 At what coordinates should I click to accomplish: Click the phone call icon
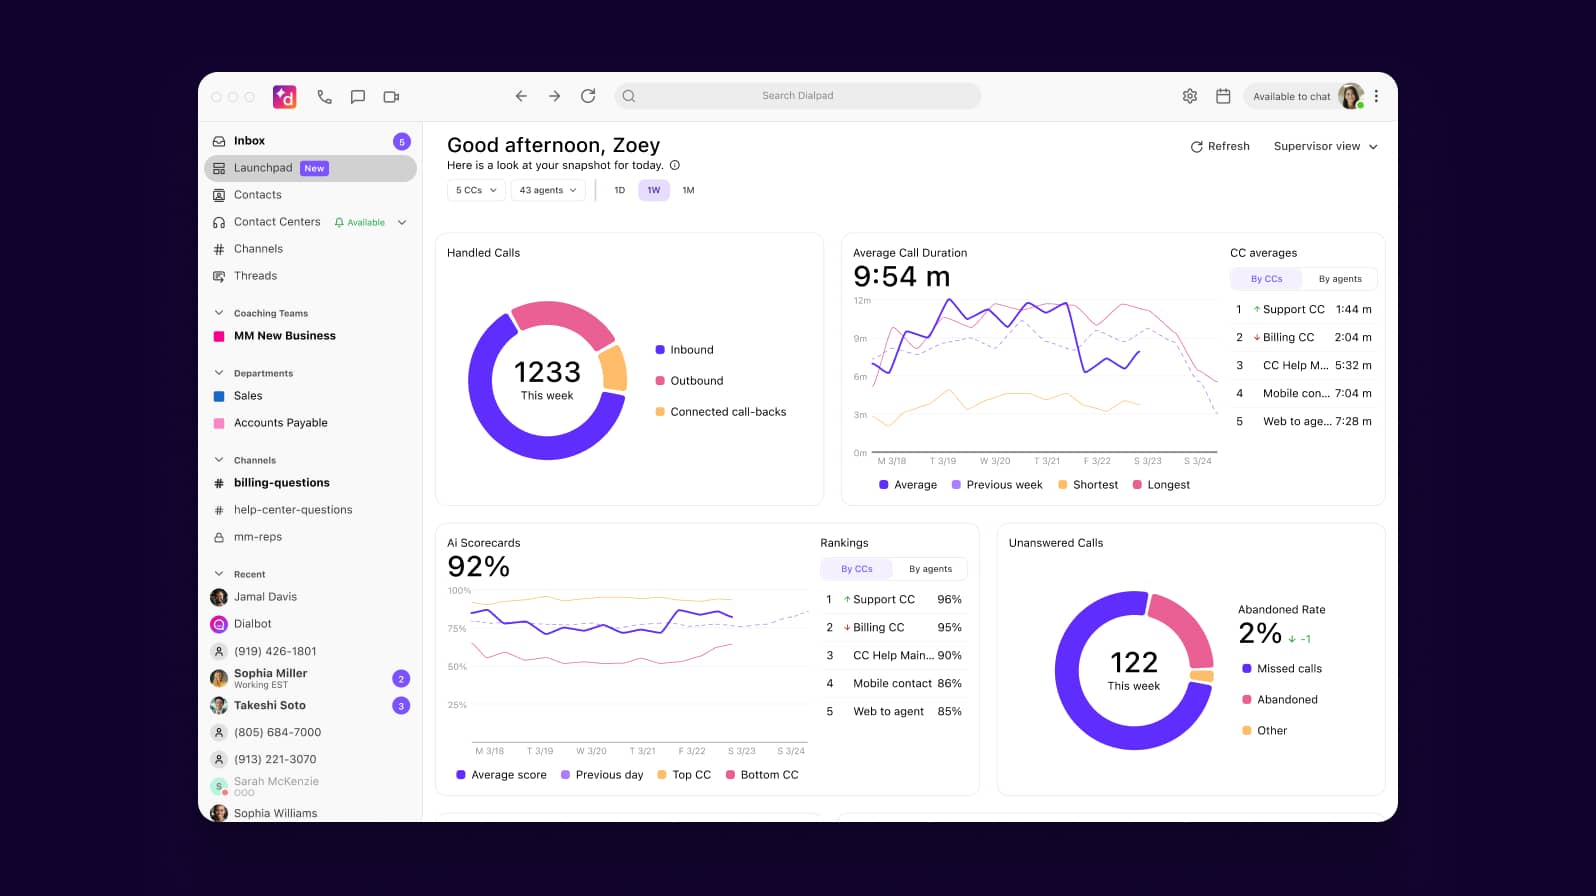point(324,97)
